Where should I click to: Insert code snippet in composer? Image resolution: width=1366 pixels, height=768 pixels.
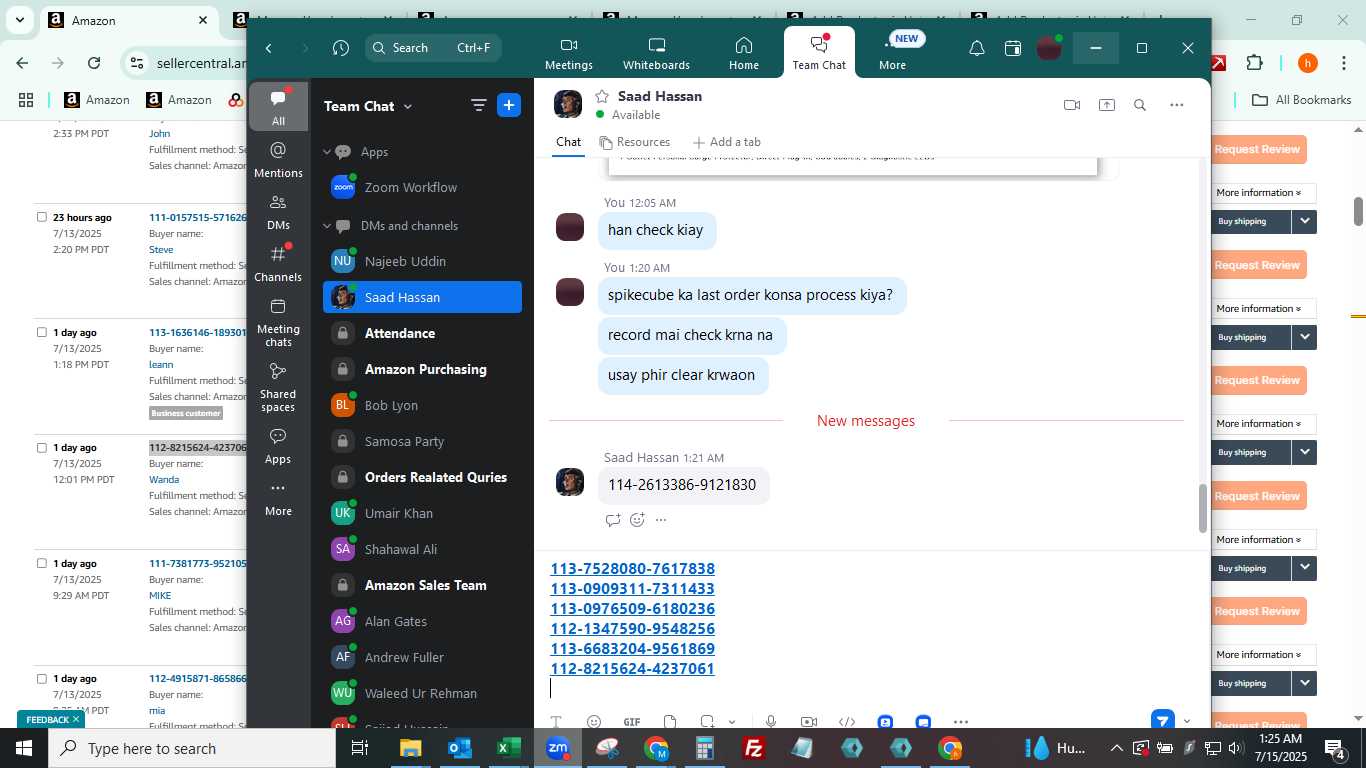coord(847,722)
